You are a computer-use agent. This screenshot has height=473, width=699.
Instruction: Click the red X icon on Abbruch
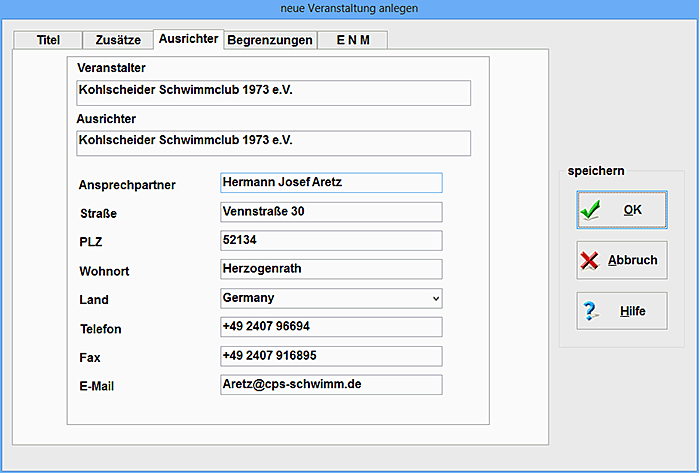590,260
